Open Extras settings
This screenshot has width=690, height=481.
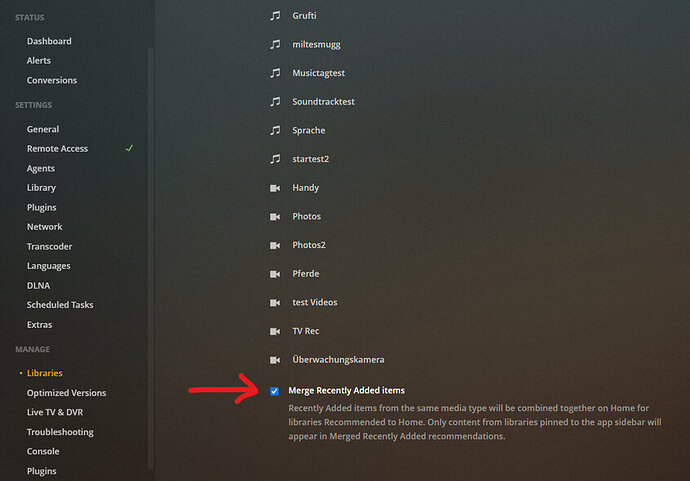point(39,325)
